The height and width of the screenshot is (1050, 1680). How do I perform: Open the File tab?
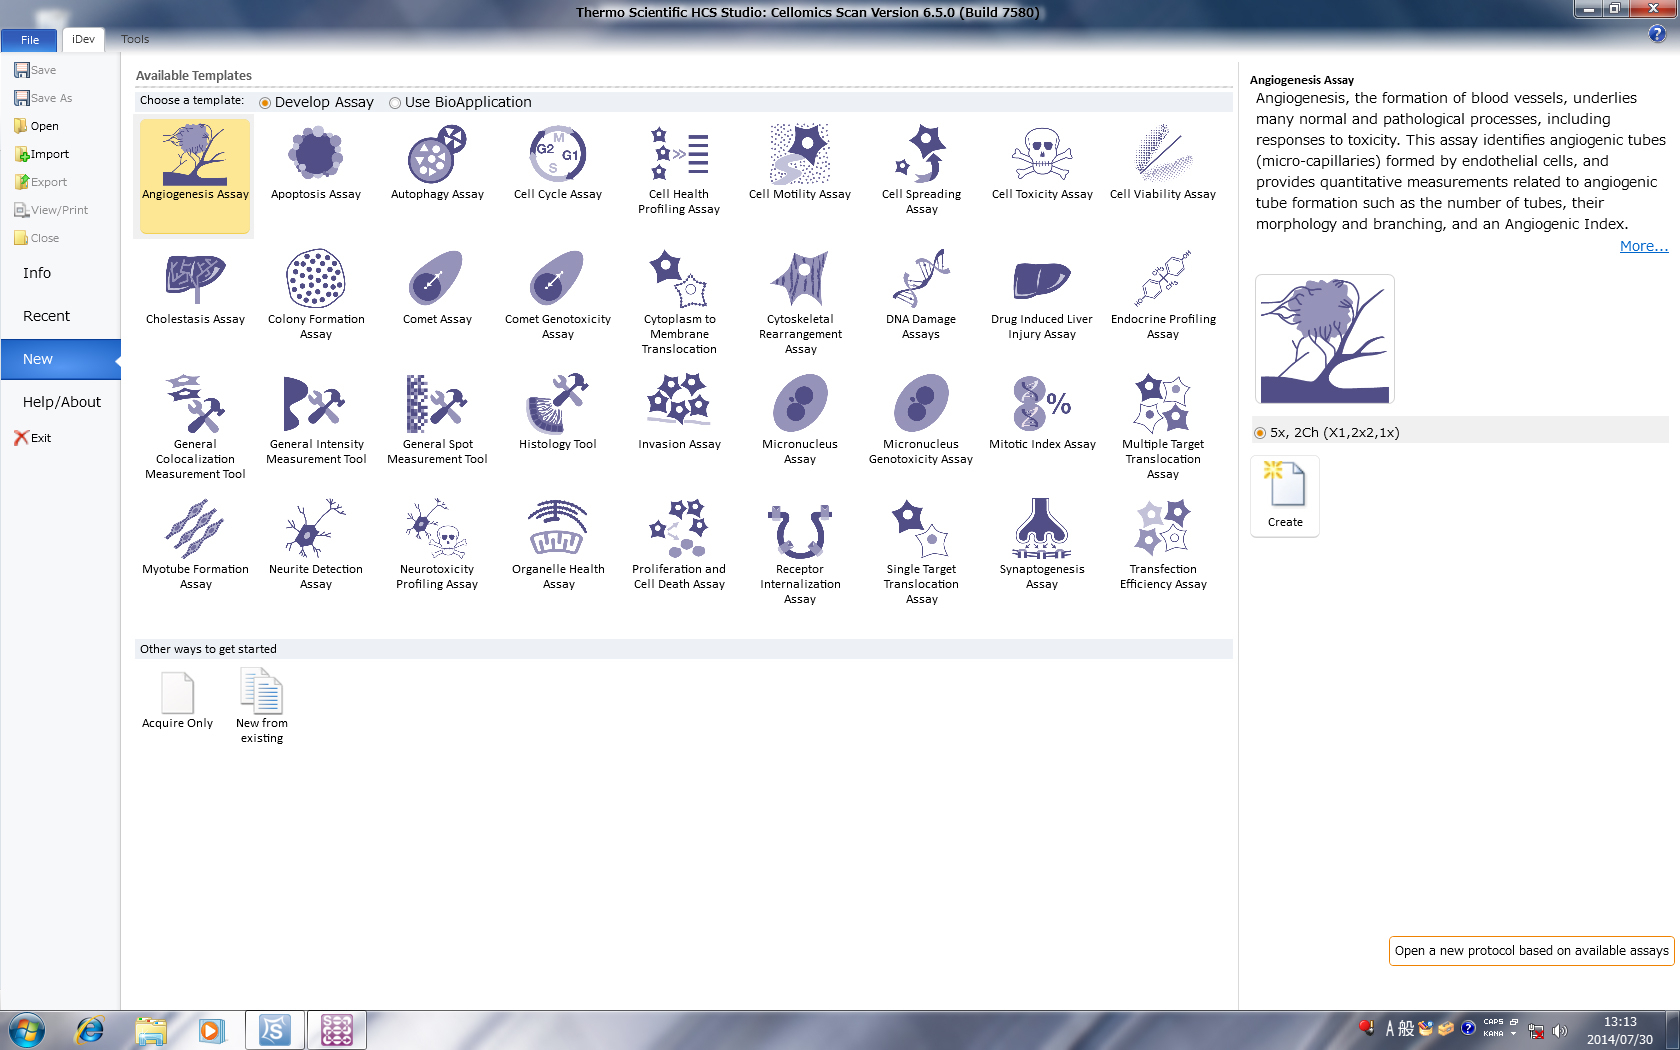pos(30,40)
